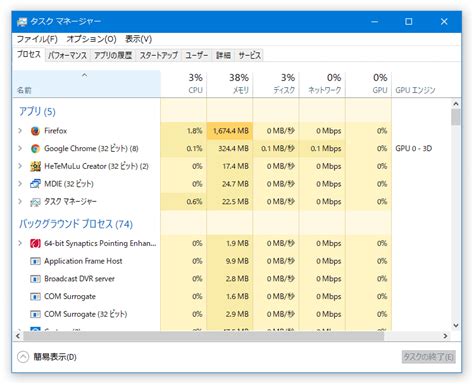Viewport: 474px width, 385px height.
Task: Click the 17.4 MB memory cell
Action: pos(230,166)
